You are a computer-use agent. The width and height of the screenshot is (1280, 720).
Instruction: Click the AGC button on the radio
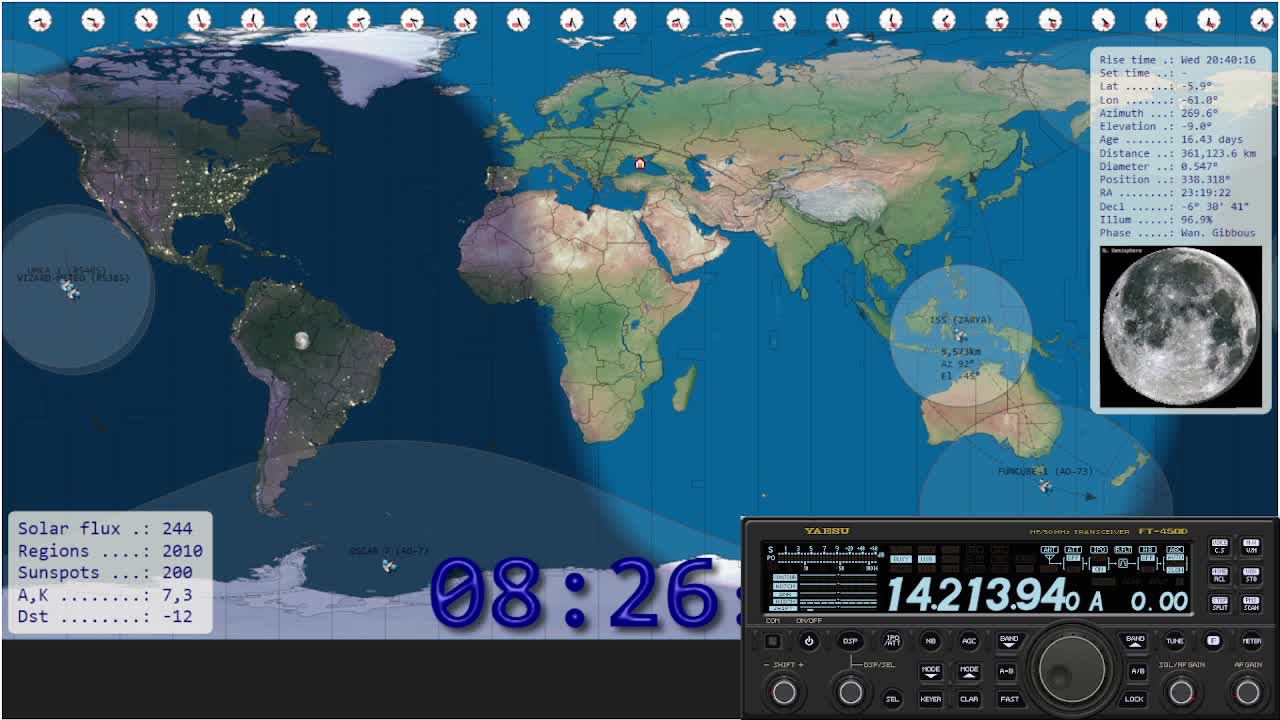(x=969, y=641)
